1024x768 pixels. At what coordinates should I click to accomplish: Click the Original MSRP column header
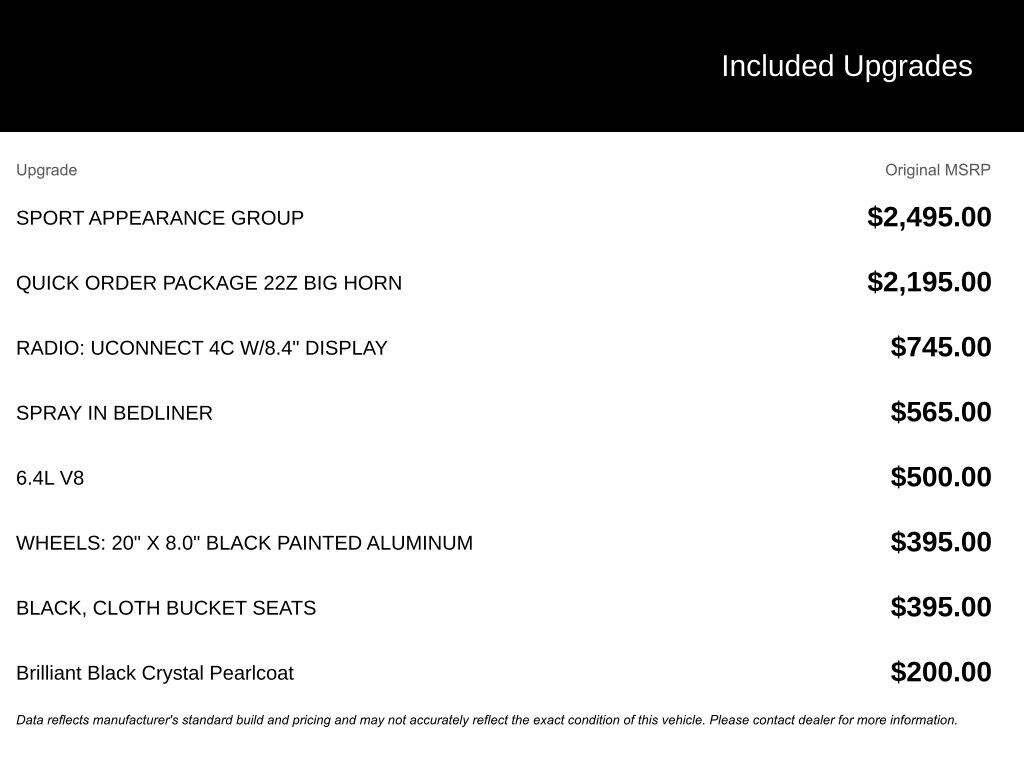937,170
